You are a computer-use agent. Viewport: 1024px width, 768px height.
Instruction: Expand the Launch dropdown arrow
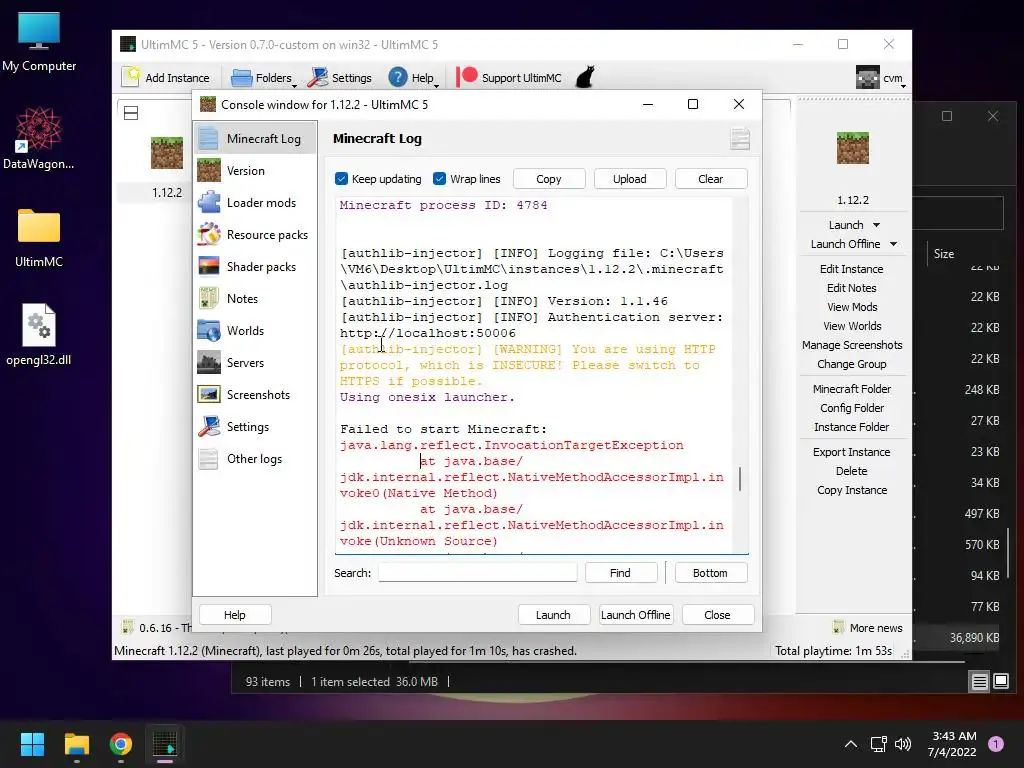click(876, 225)
